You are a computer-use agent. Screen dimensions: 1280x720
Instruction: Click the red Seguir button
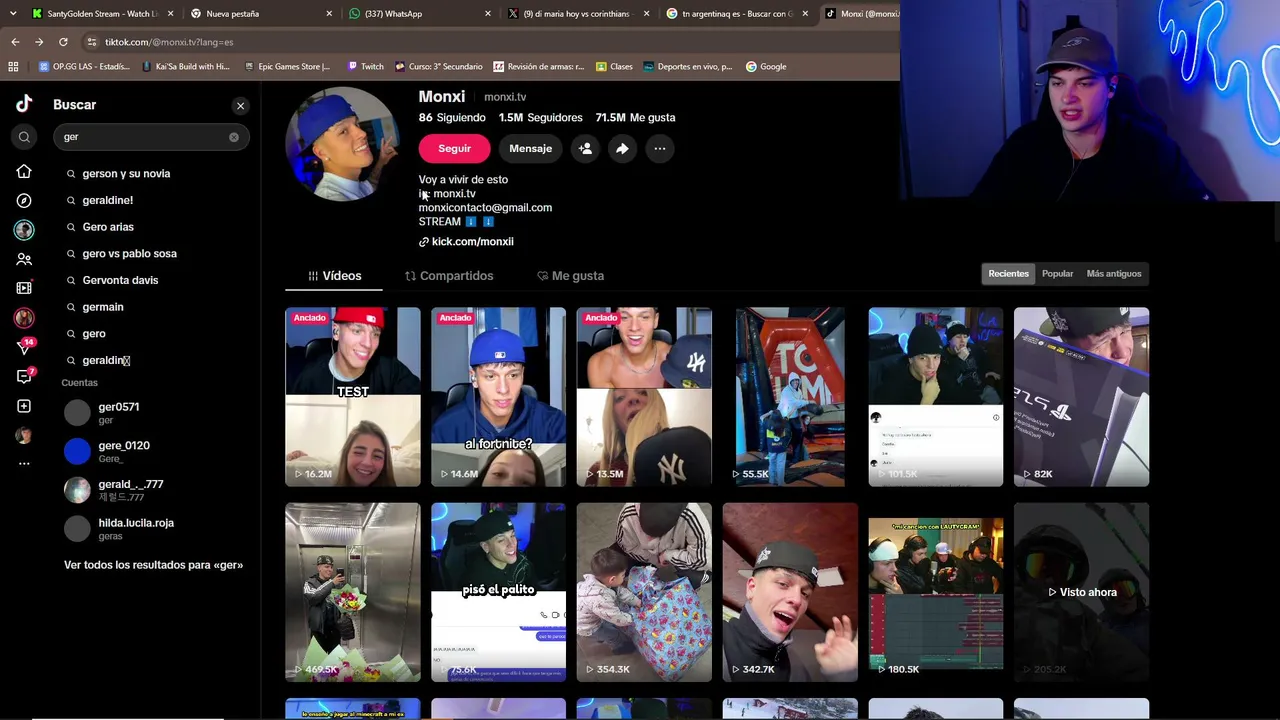454,148
